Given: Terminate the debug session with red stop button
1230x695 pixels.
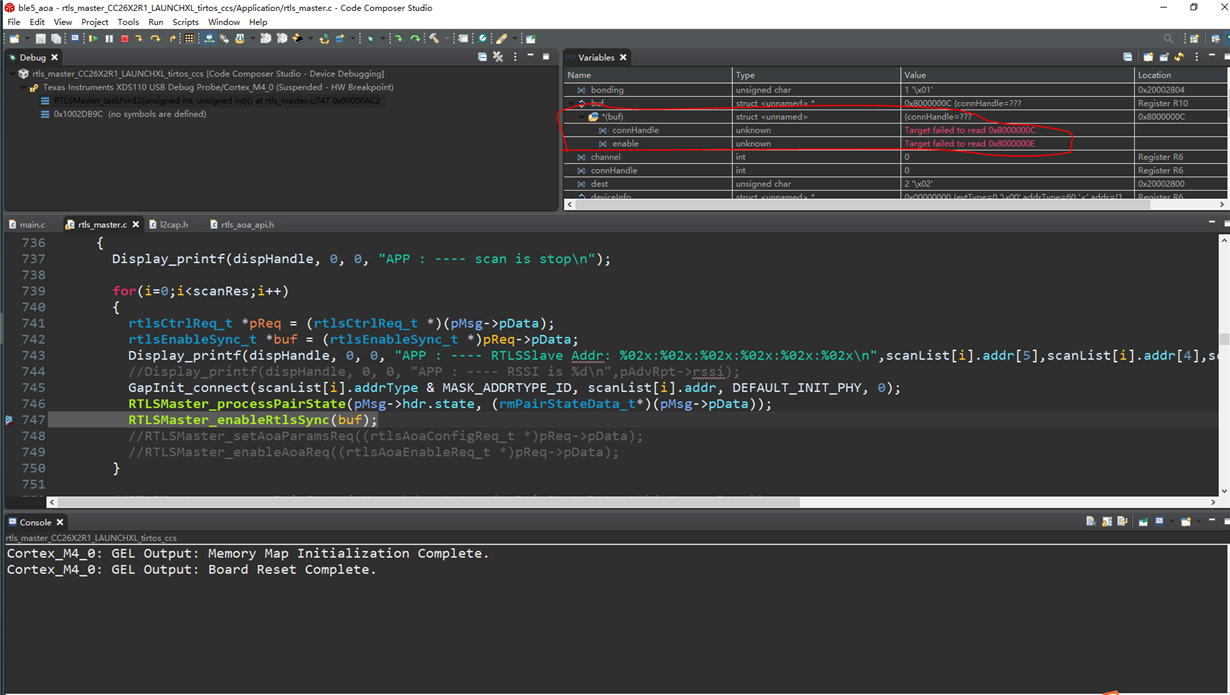Looking at the screenshot, I should (124, 38).
